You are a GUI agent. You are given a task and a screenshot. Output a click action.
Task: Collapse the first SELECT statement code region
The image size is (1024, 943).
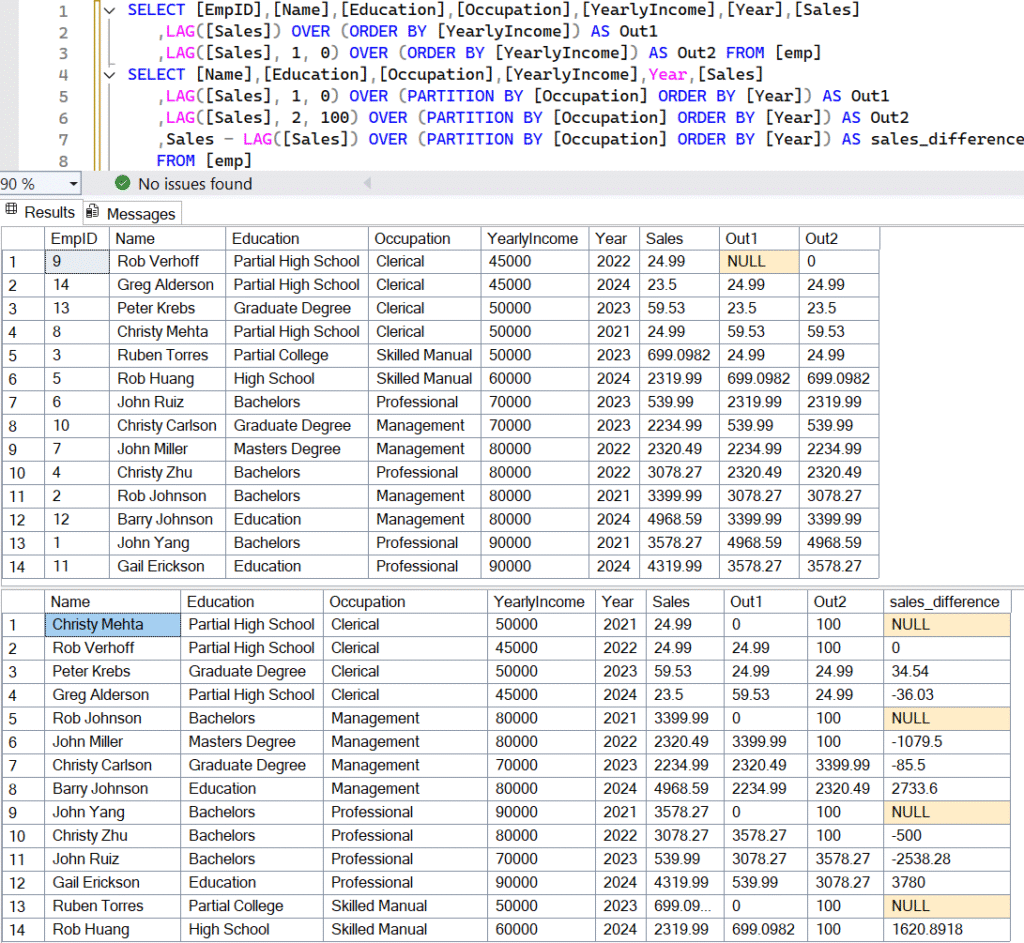click(x=108, y=11)
